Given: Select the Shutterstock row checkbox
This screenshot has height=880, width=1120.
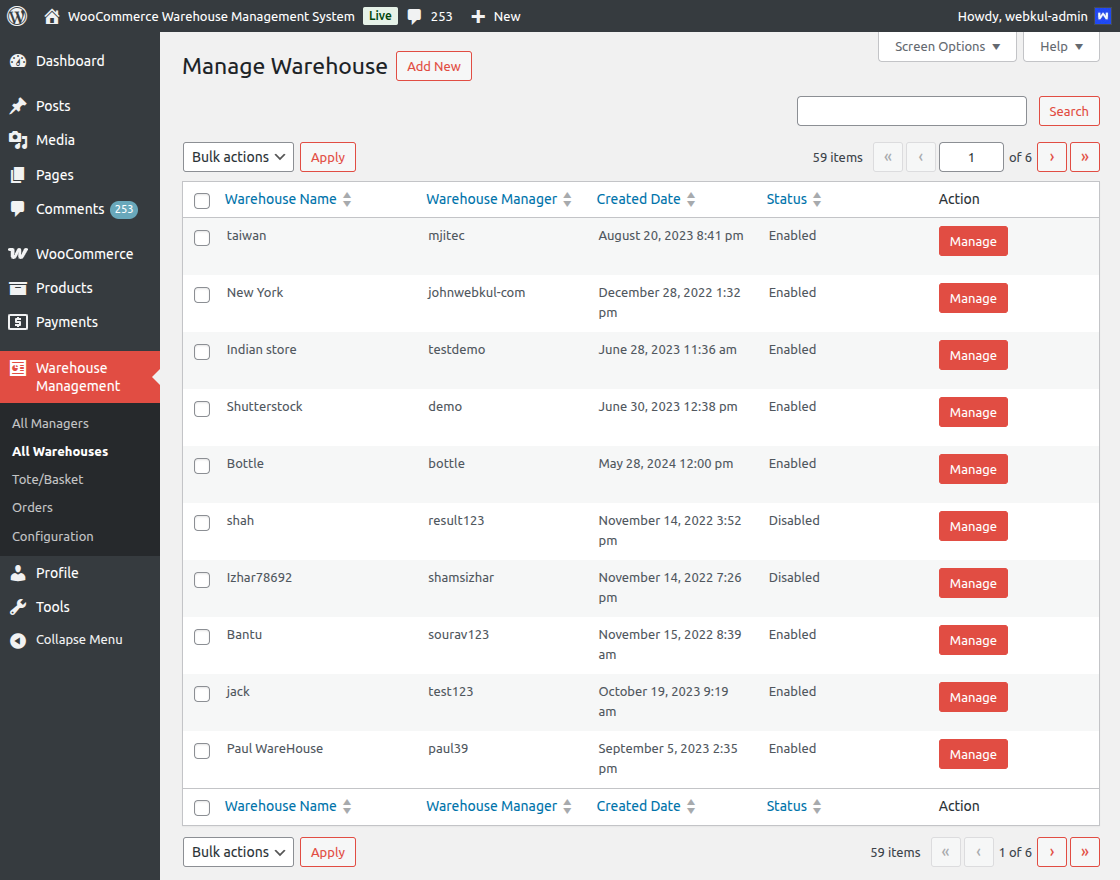Looking at the screenshot, I should coord(202,409).
